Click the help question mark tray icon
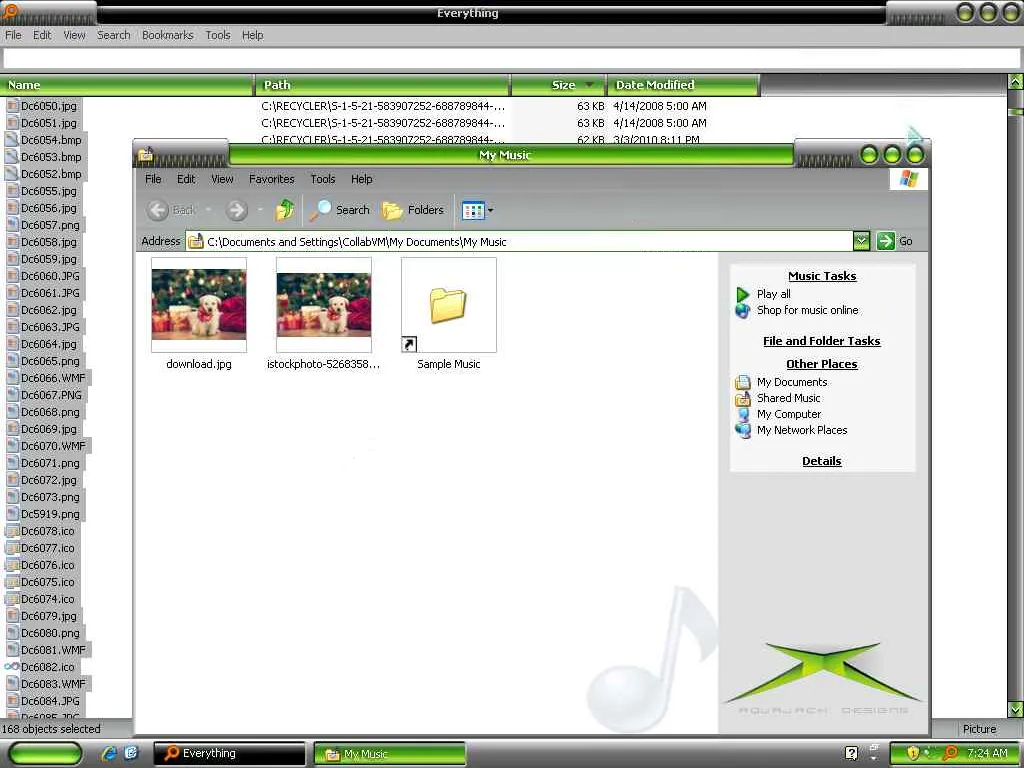Screen dimensions: 1024x768 852,753
